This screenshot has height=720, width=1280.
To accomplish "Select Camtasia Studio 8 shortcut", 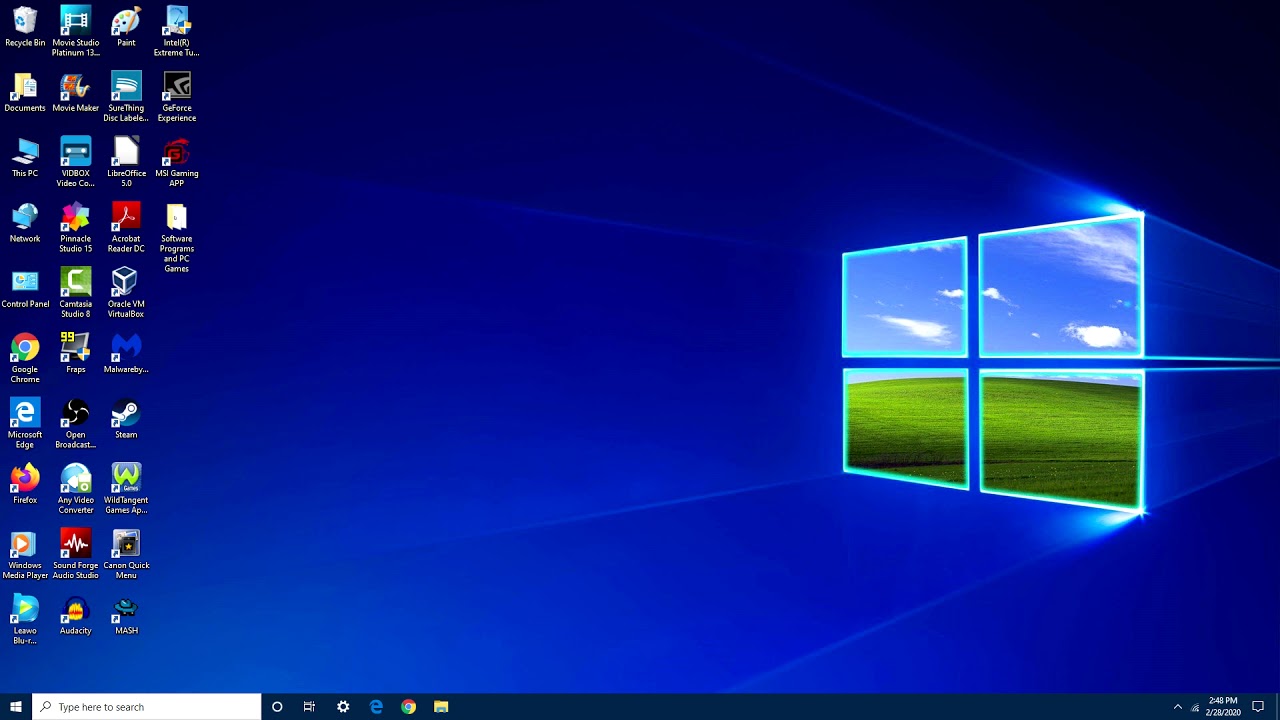I will click(x=75, y=293).
